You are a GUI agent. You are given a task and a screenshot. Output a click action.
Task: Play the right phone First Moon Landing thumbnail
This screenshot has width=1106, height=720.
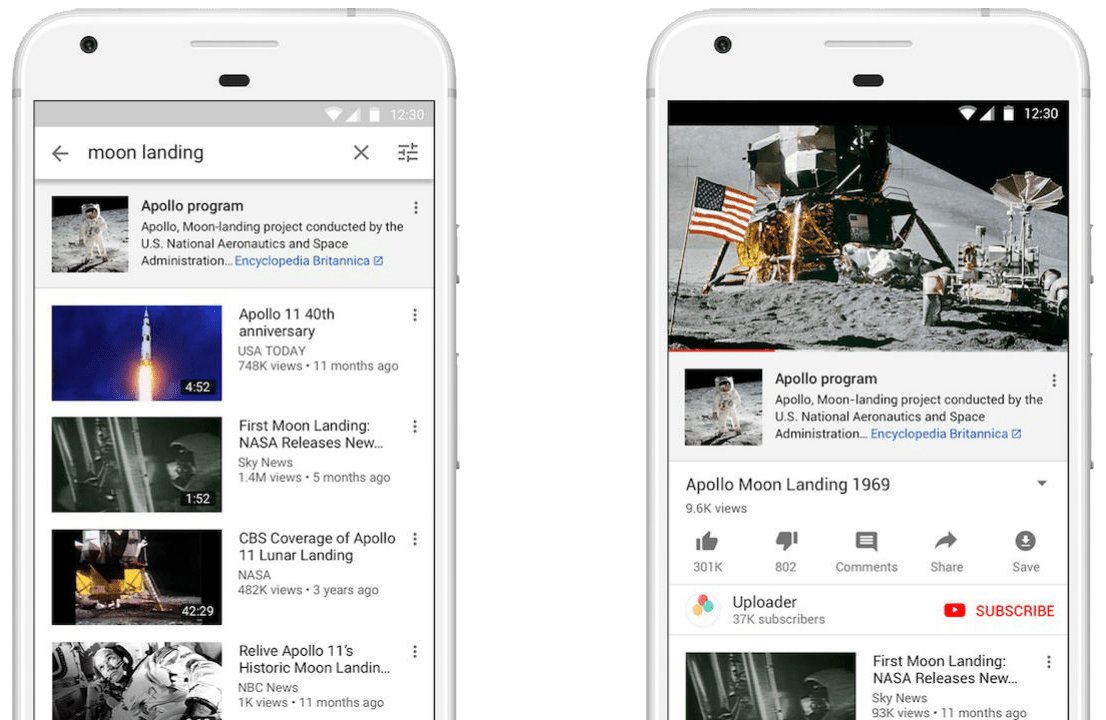(770, 686)
